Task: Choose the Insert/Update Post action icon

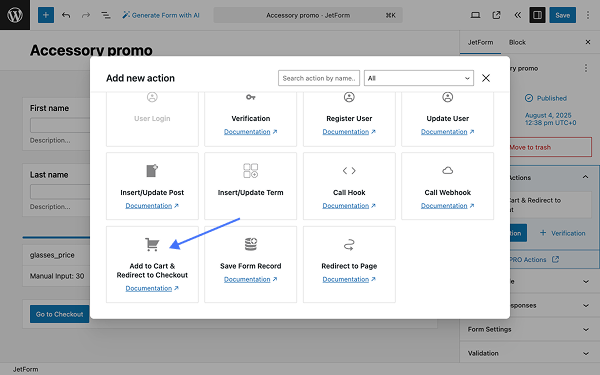Action: 152,171
